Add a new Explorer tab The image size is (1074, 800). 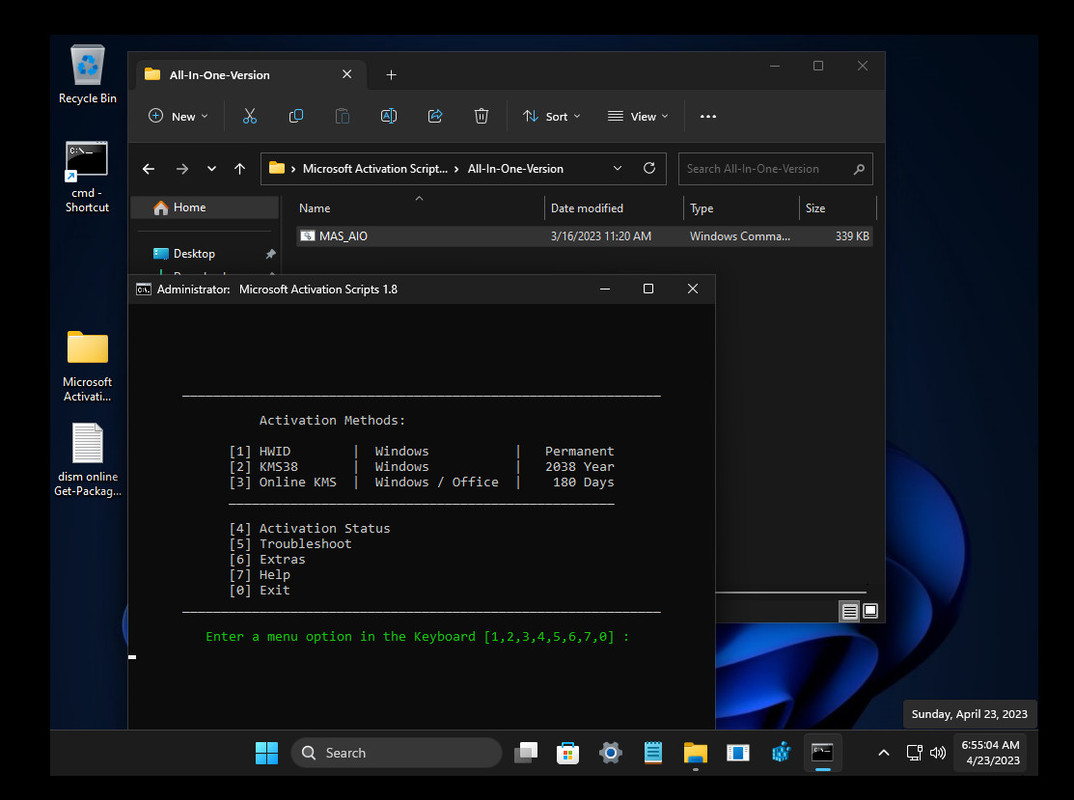point(391,75)
